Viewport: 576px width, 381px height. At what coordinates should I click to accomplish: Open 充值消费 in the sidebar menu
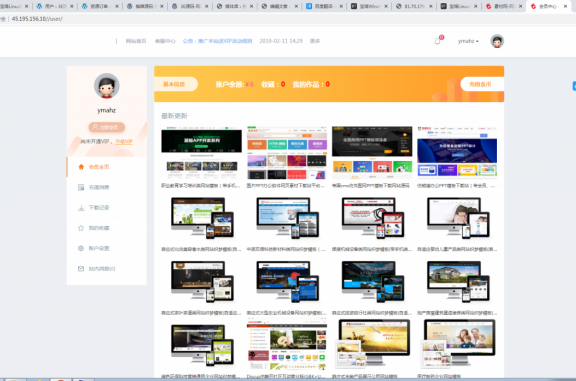pyautogui.click(x=99, y=187)
